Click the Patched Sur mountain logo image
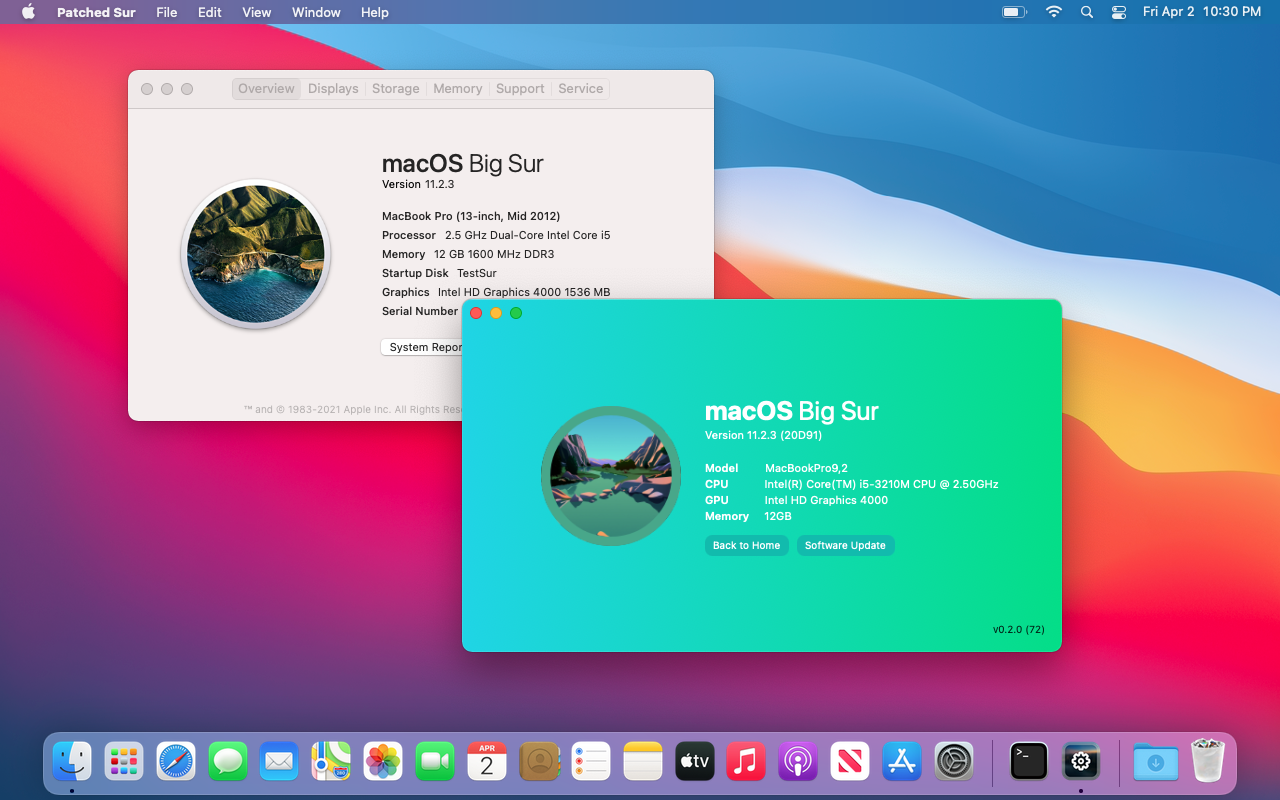Screen dimensions: 1280x800 (x=611, y=476)
